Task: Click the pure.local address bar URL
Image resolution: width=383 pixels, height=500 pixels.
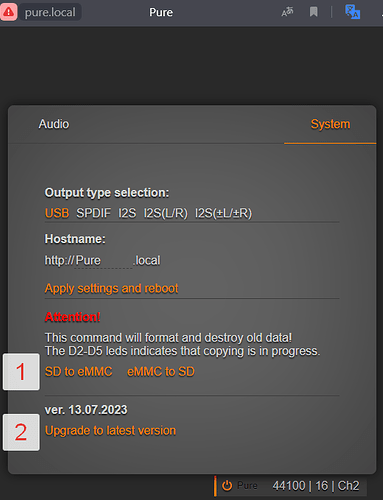Action: tap(50, 12)
